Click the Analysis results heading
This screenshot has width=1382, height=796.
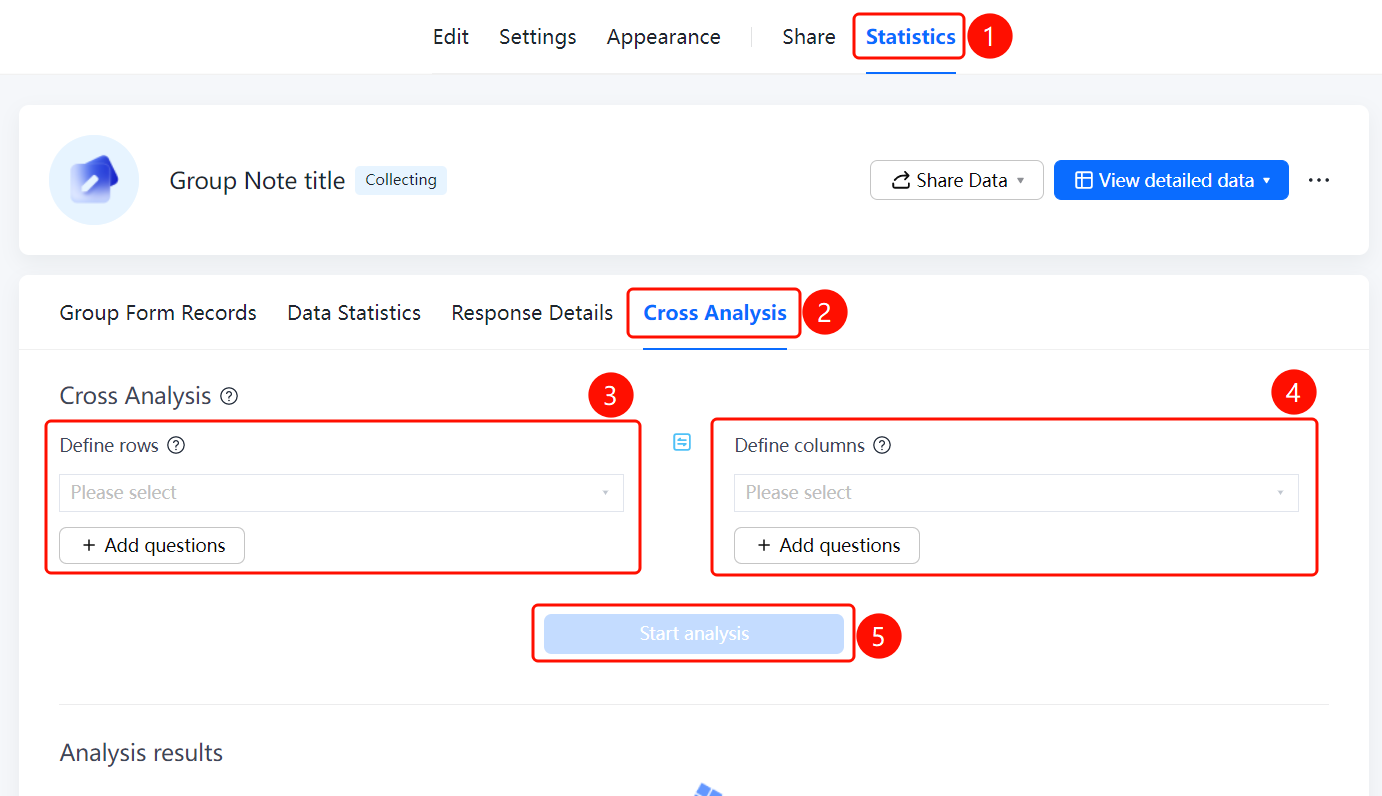pos(141,753)
